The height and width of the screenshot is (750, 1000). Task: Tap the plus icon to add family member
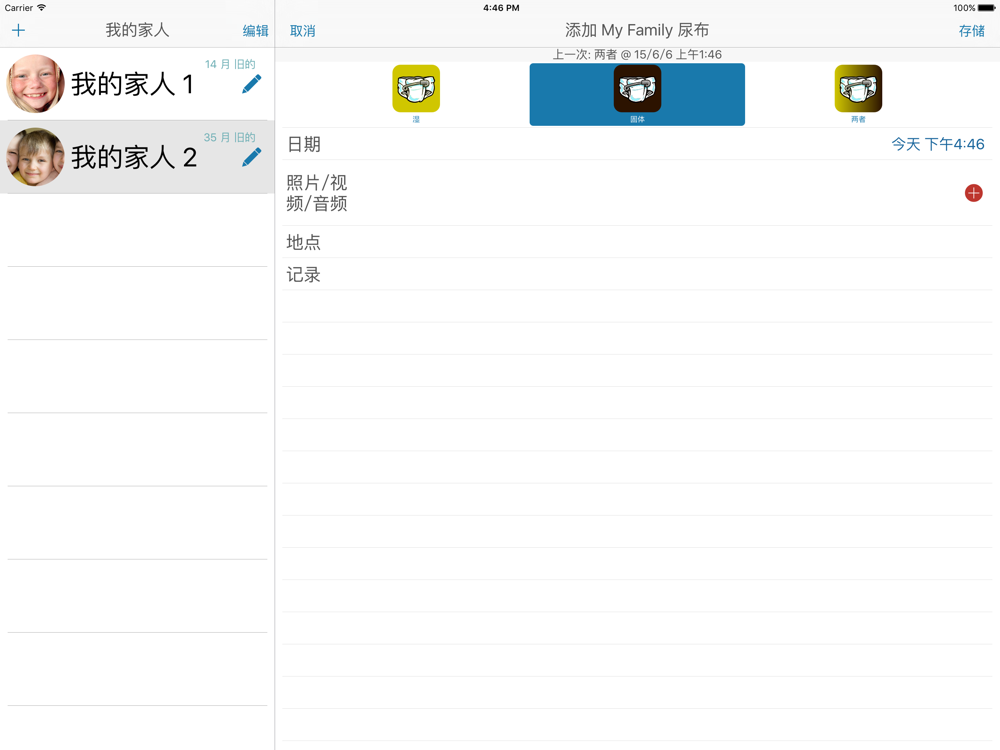click(x=18, y=30)
